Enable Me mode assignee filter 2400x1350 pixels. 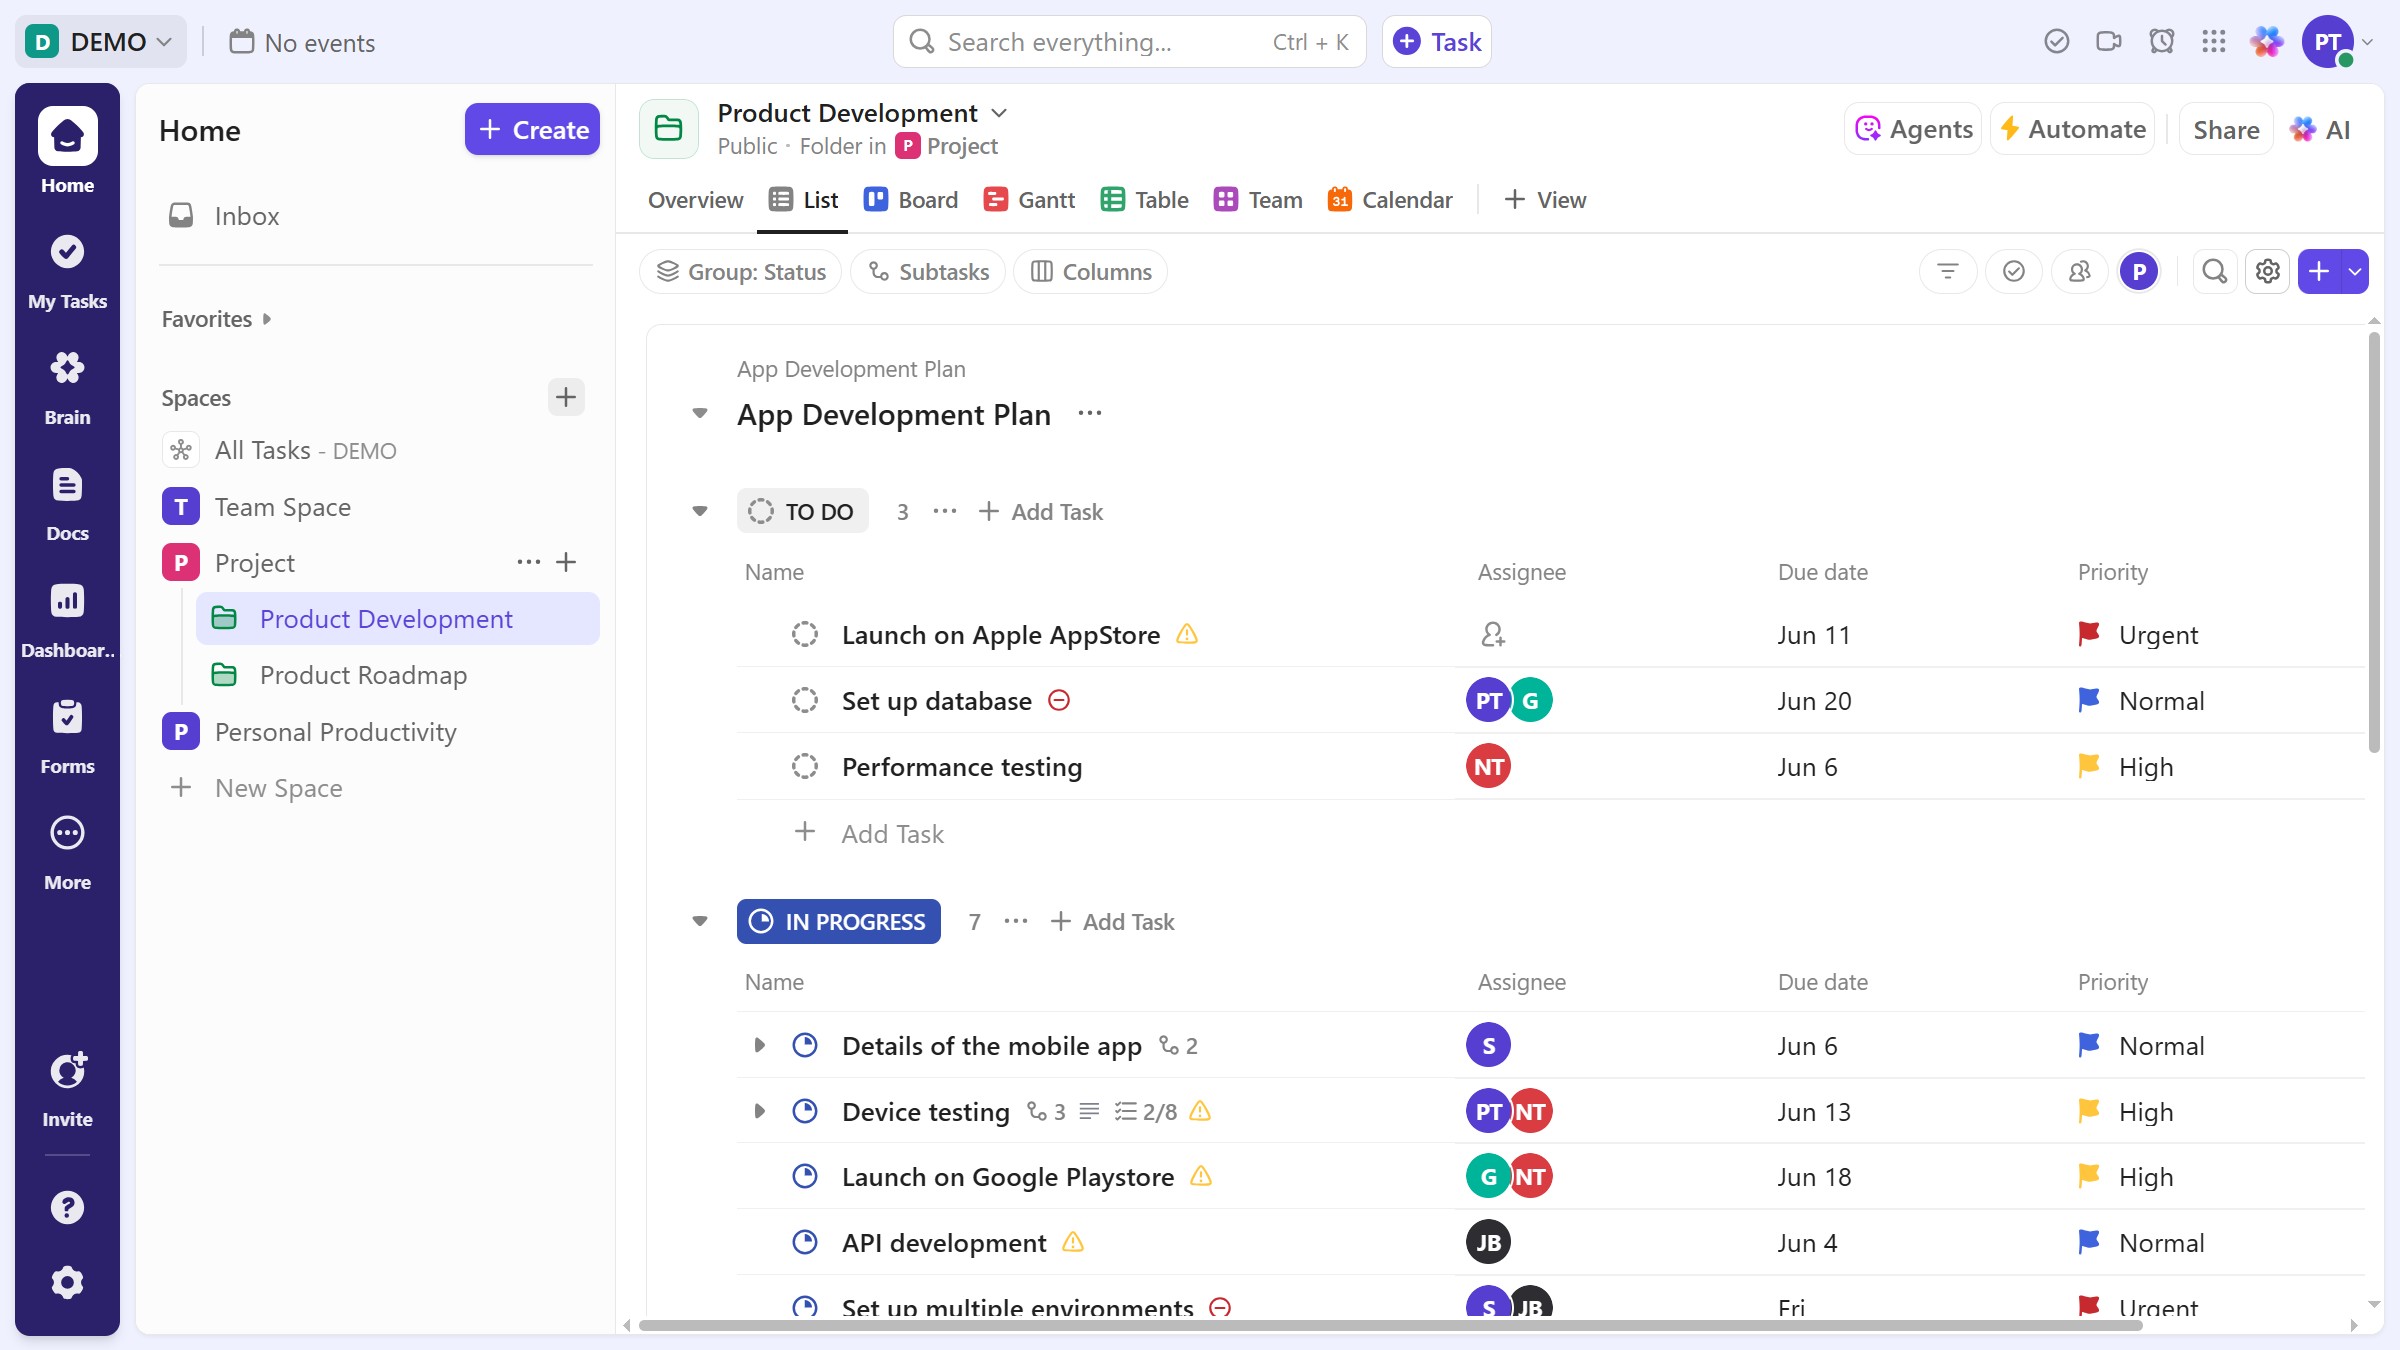pyautogui.click(x=2140, y=271)
